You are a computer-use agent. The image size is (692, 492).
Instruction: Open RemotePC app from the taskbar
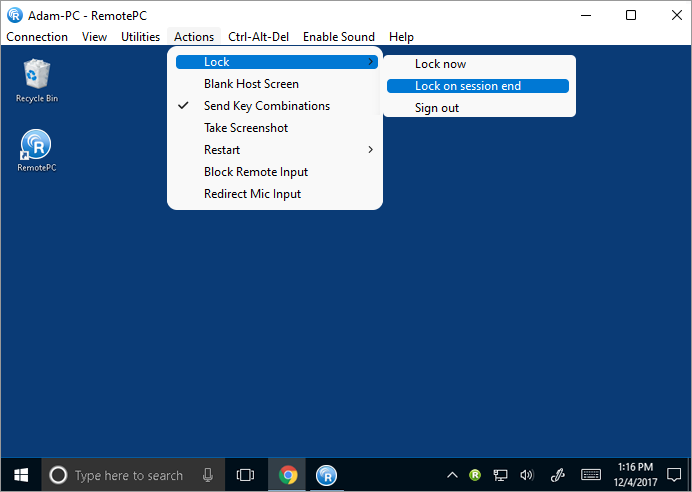click(327, 475)
